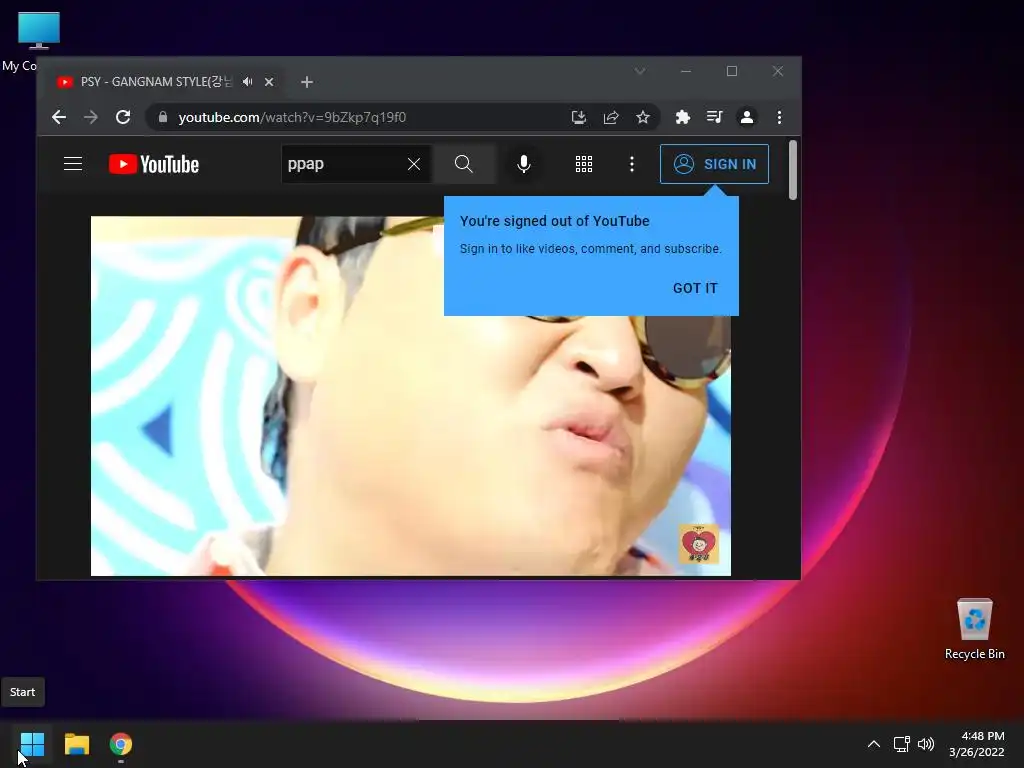1024x768 pixels.
Task: Dismiss the popup with GOT IT
Action: (x=695, y=288)
